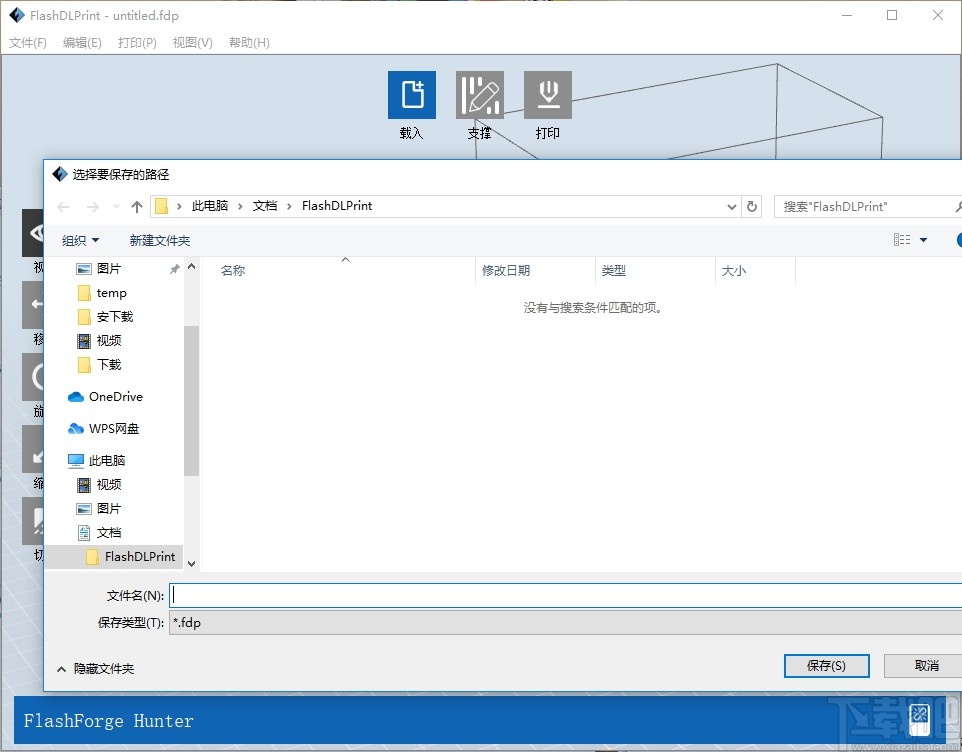Open the 支撑 (Support) editing tool
The height and width of the screenshot is (752, 962).
[x=479, y=94]
